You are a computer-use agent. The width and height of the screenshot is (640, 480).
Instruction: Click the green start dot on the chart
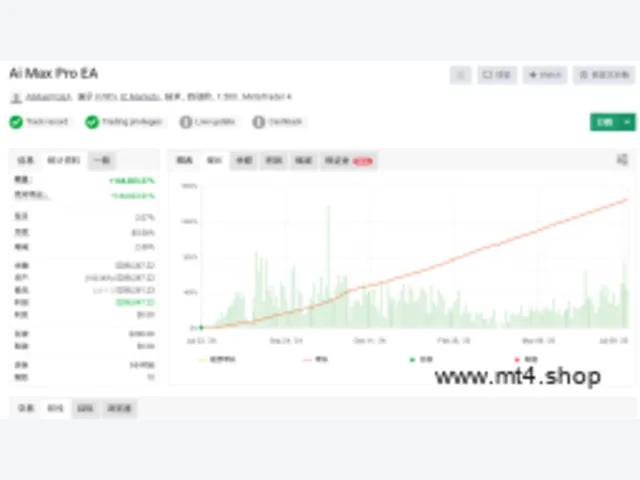pos(201,327)
